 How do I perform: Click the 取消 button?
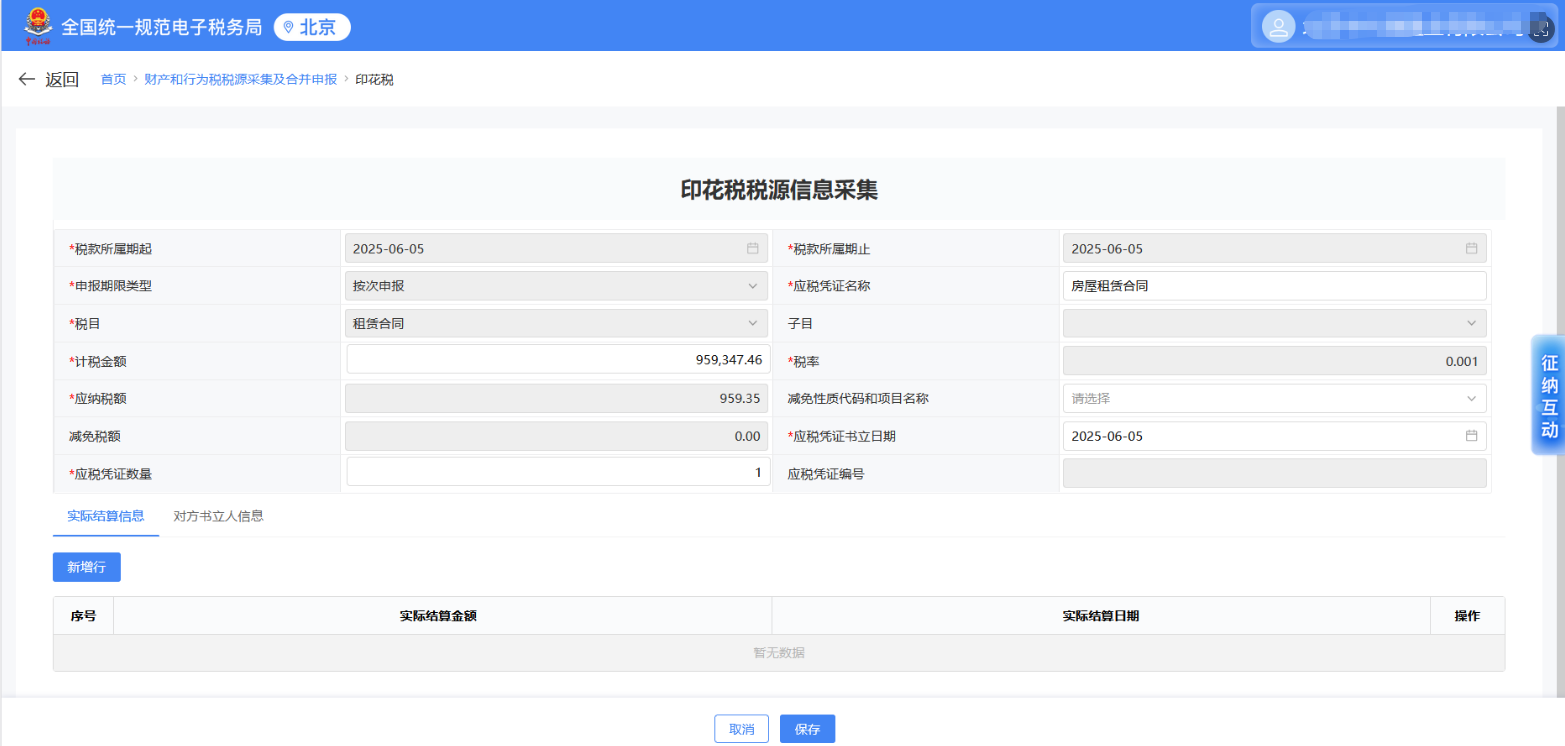(741, 728)
